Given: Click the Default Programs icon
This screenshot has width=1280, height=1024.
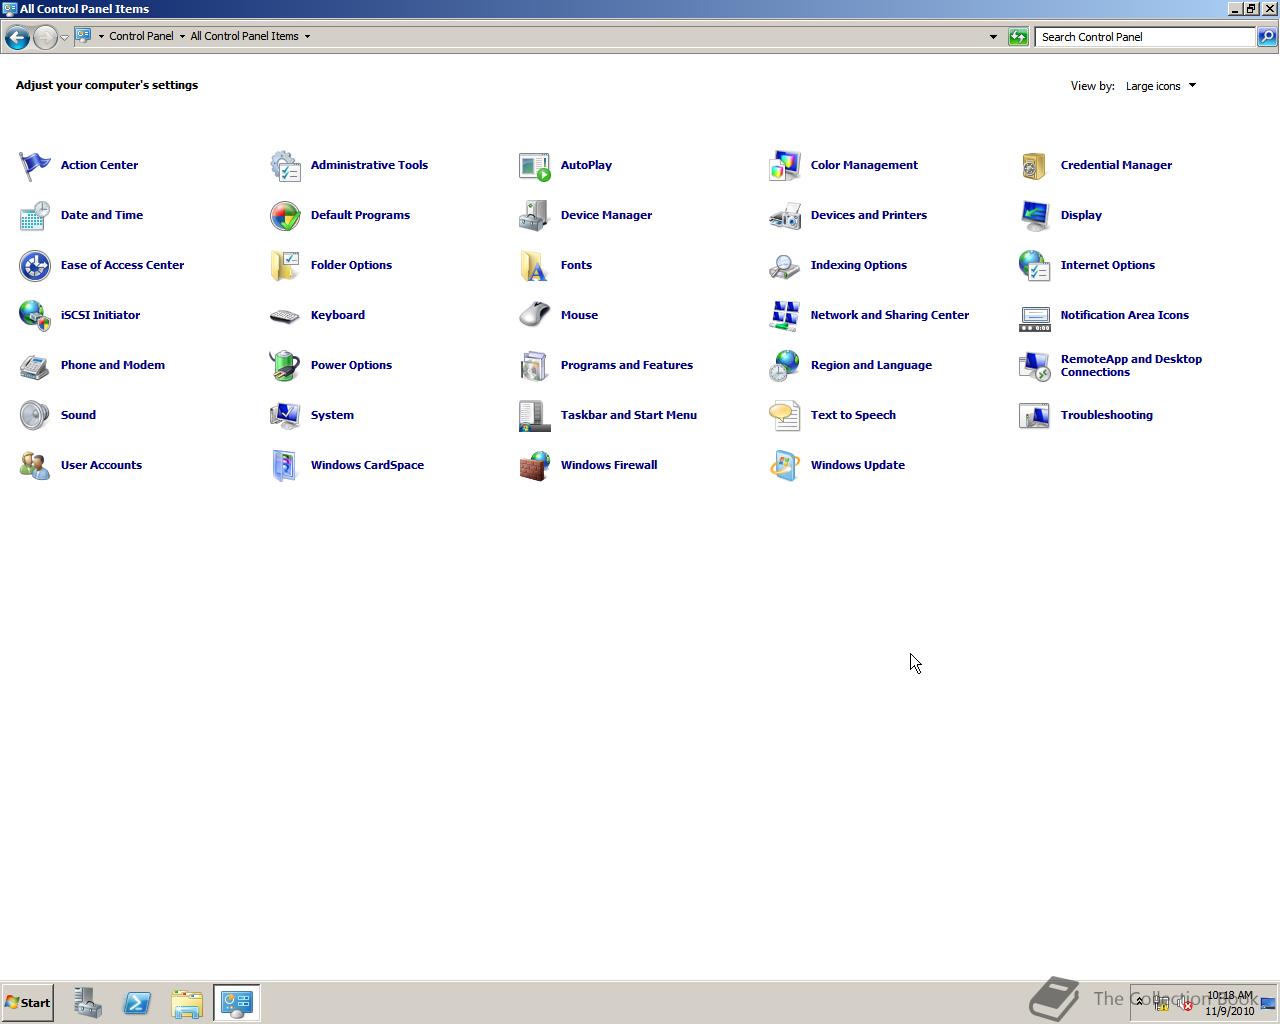Looking at the screenshot, I should [x=285, y=215].
